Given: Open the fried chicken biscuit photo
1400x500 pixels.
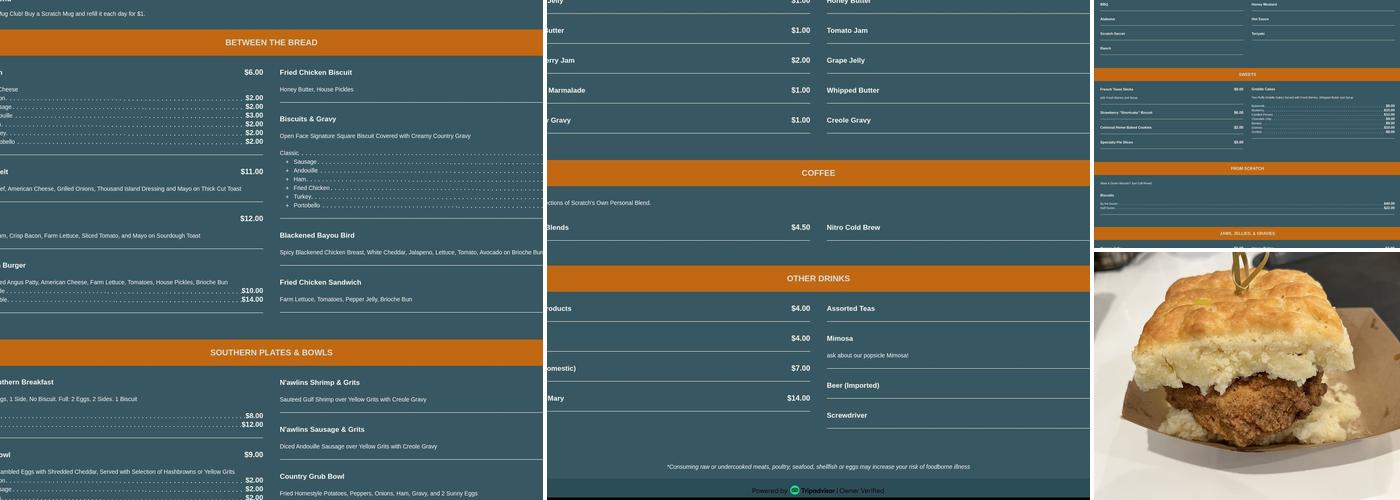Looking at the screenshot, I should click(x=1246, y=375).
